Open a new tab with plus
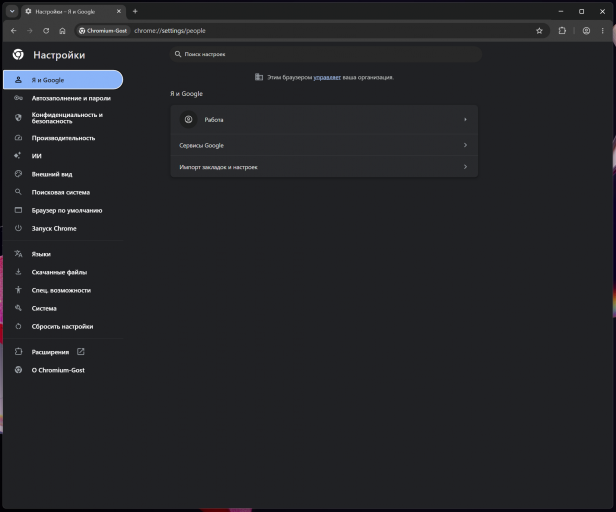Screen dimensions: 616x512 [135, 11]
